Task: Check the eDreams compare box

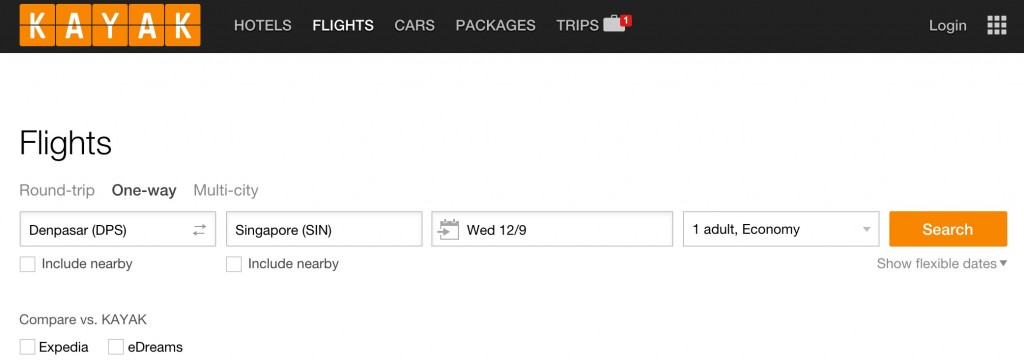Action: click(x=116, y=347)
